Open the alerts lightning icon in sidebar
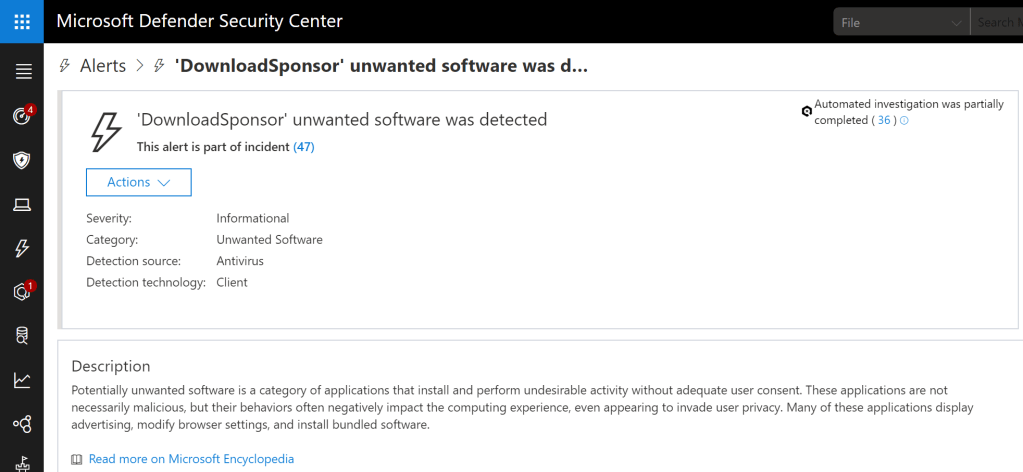The height and width of the screenshot is (472, 1023). click(x=22, y=248)
